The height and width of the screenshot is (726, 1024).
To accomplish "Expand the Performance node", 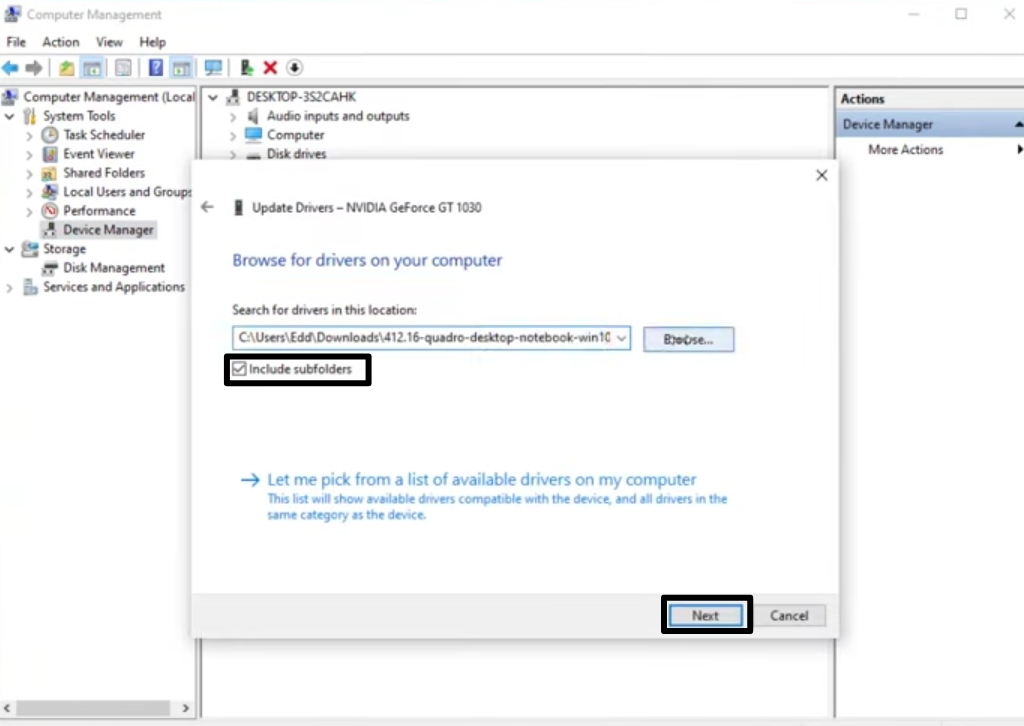I will 29,212.
